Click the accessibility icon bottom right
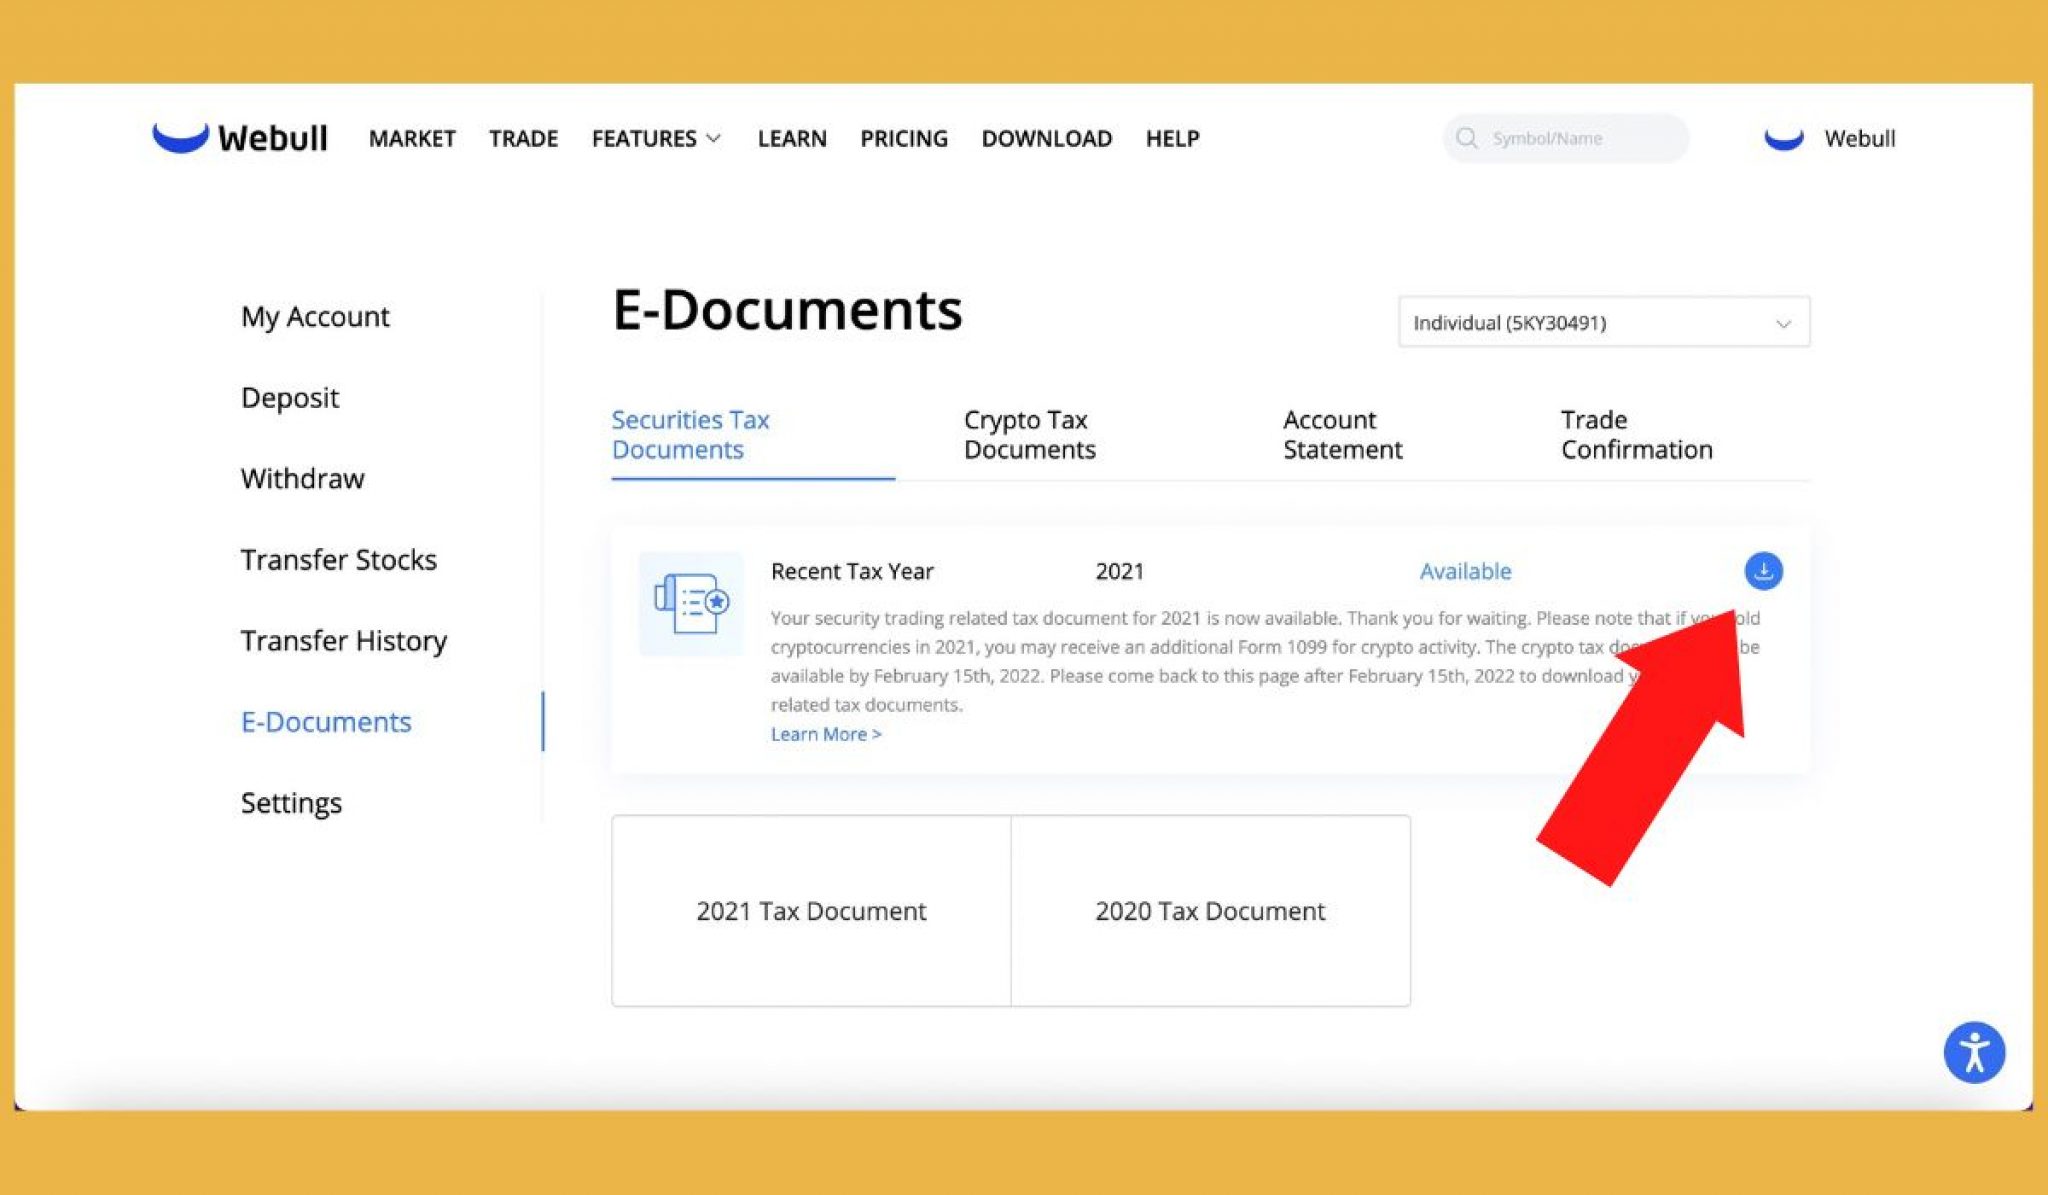Screen dimensions: 2048x1195 pos(1974,1050)
